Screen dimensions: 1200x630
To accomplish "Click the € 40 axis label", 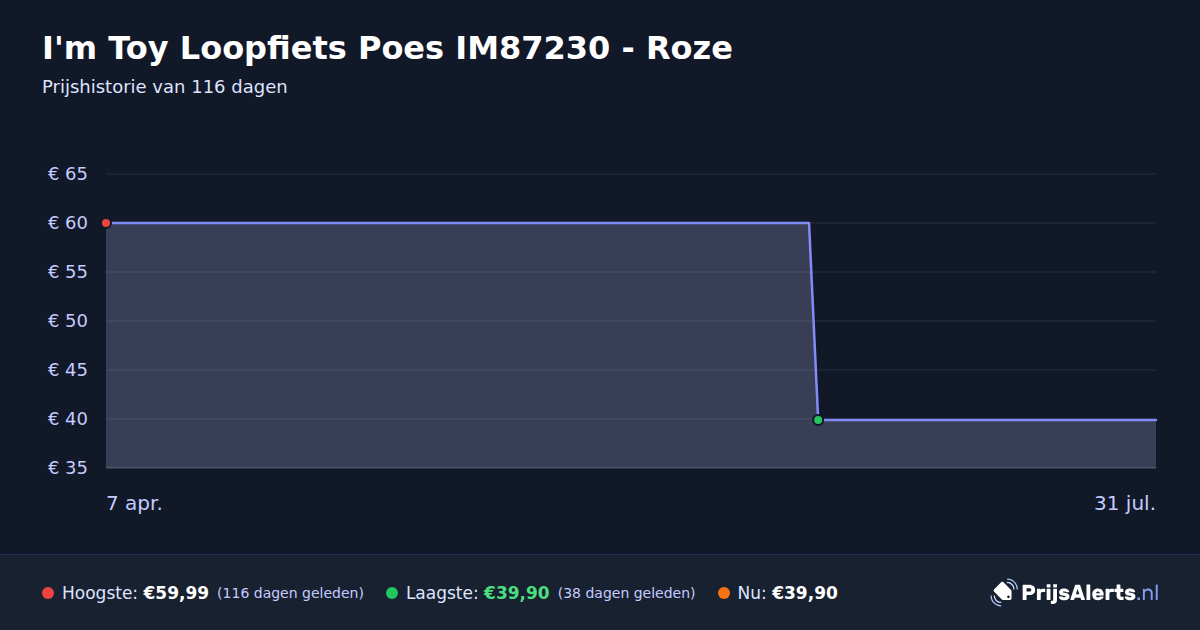I will coord(68,419).
